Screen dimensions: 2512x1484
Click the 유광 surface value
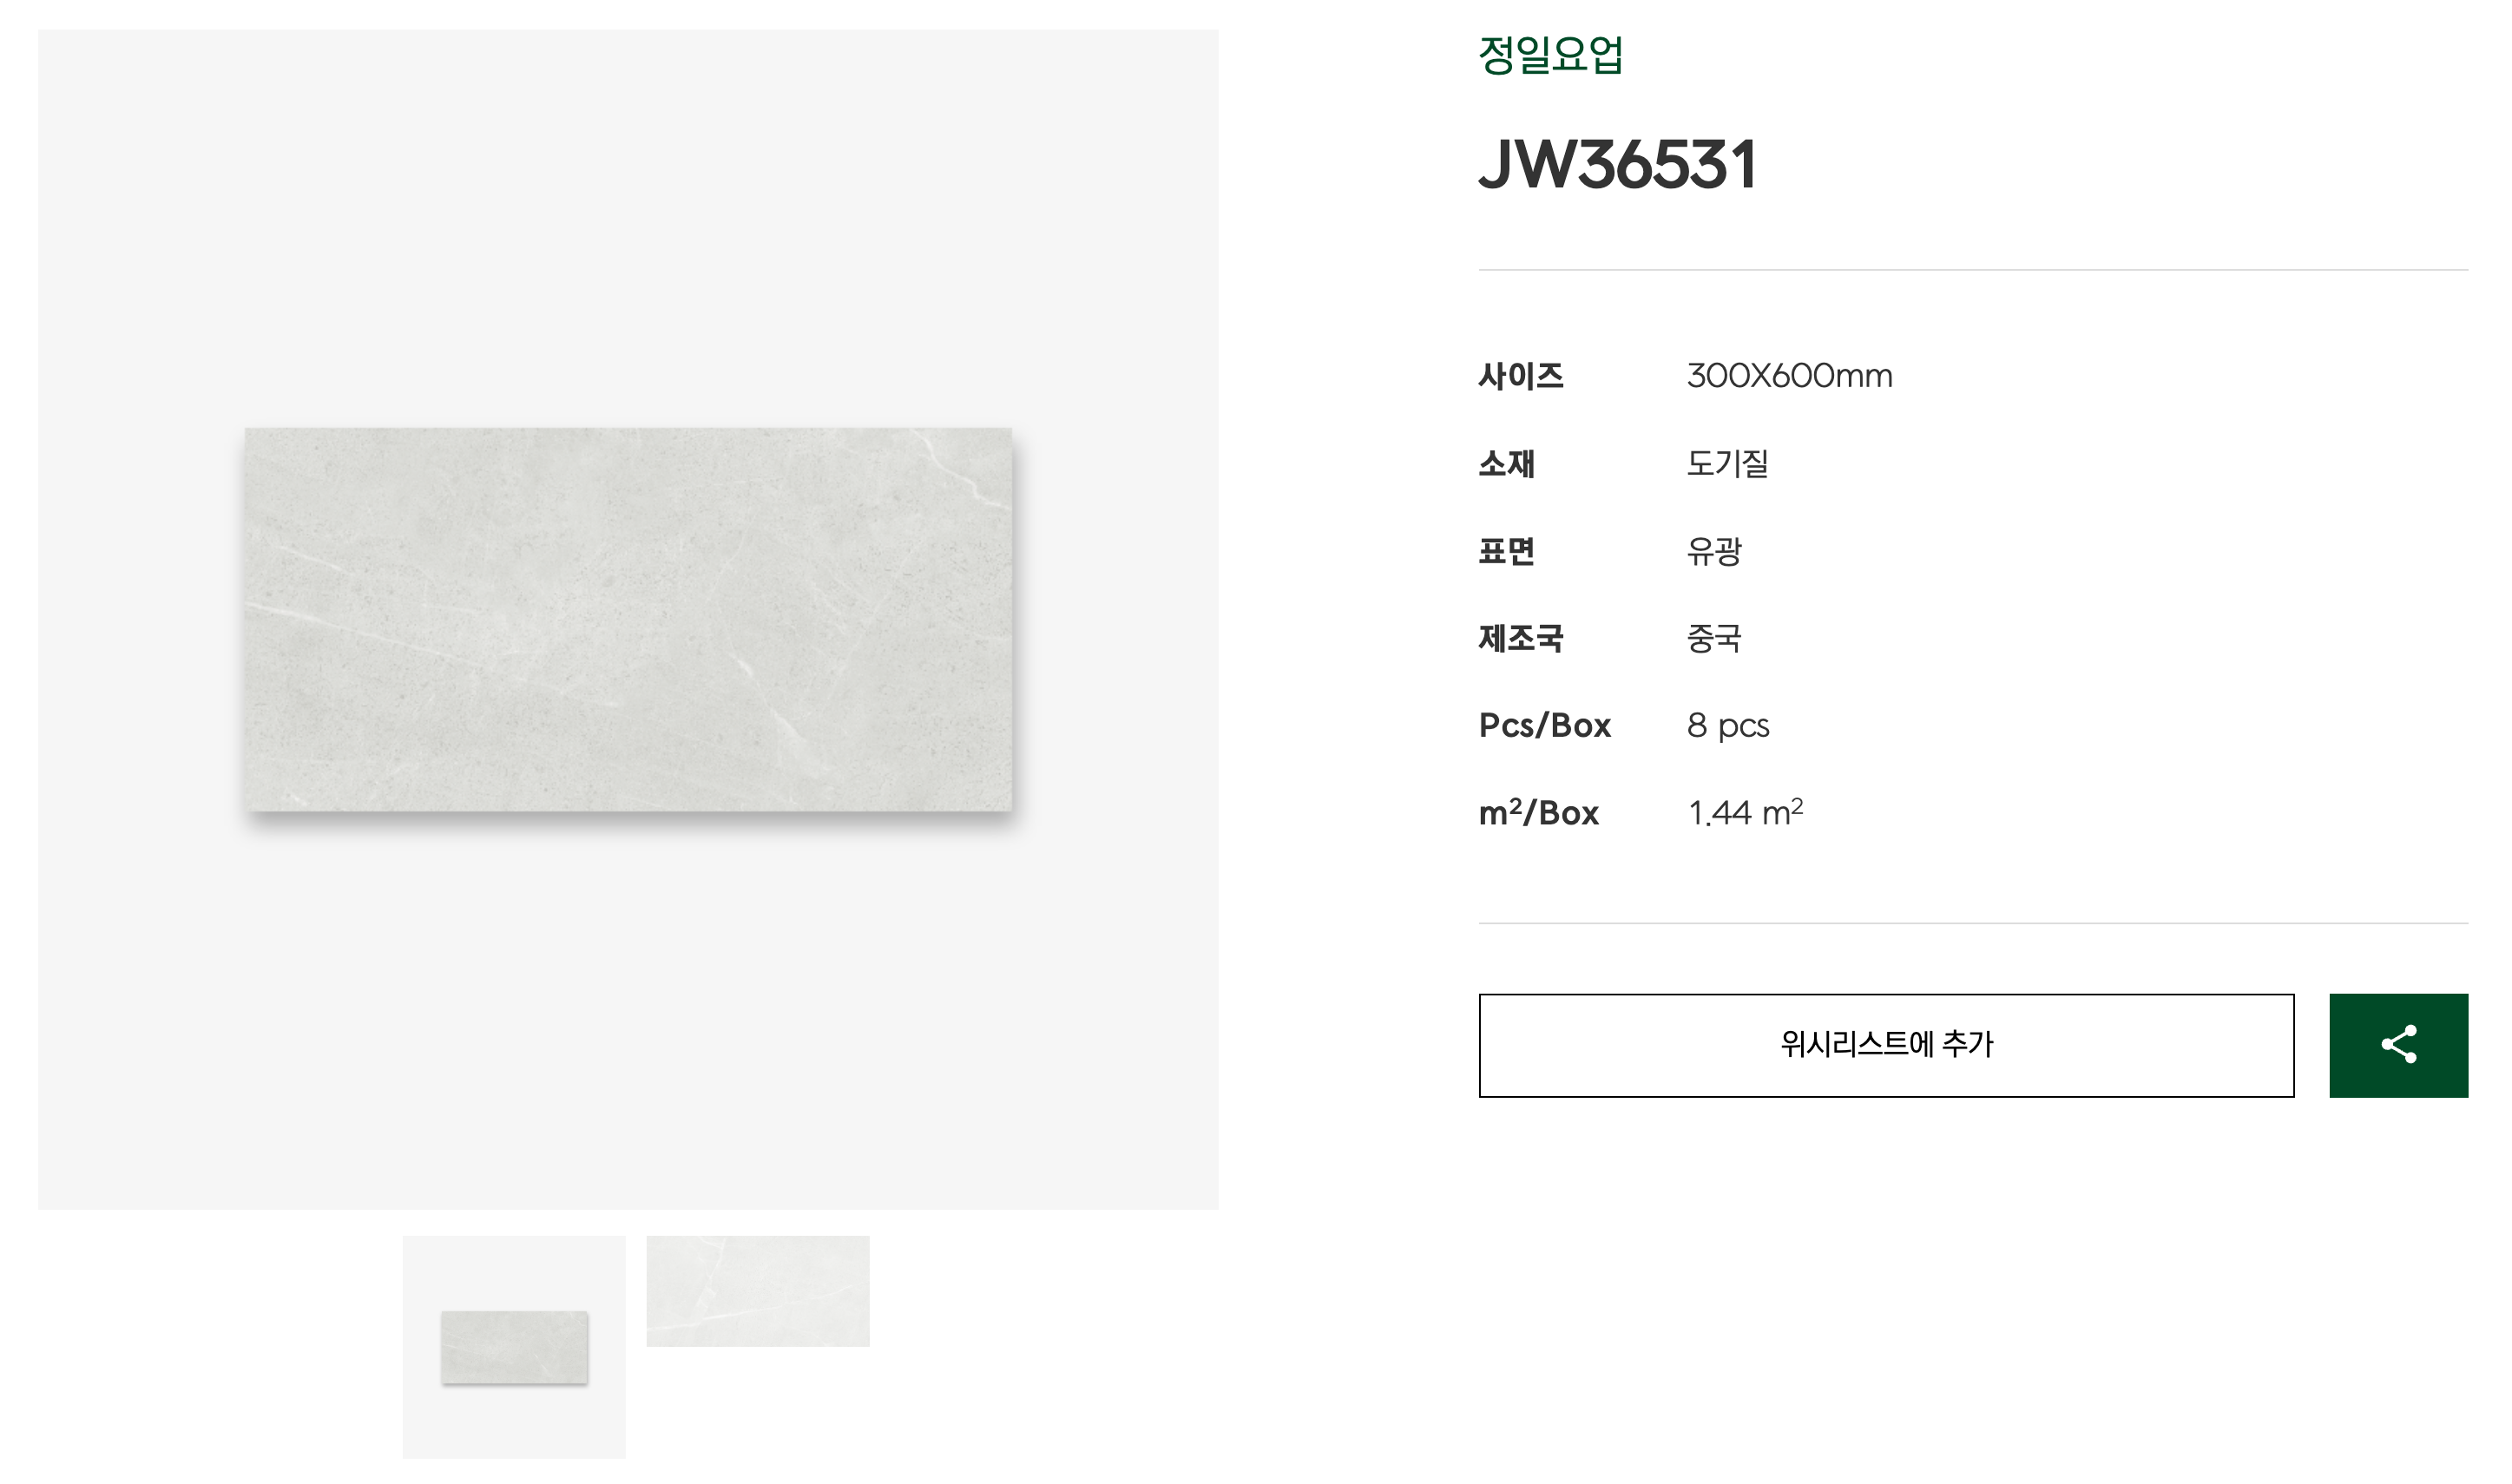coord(1714,551)
